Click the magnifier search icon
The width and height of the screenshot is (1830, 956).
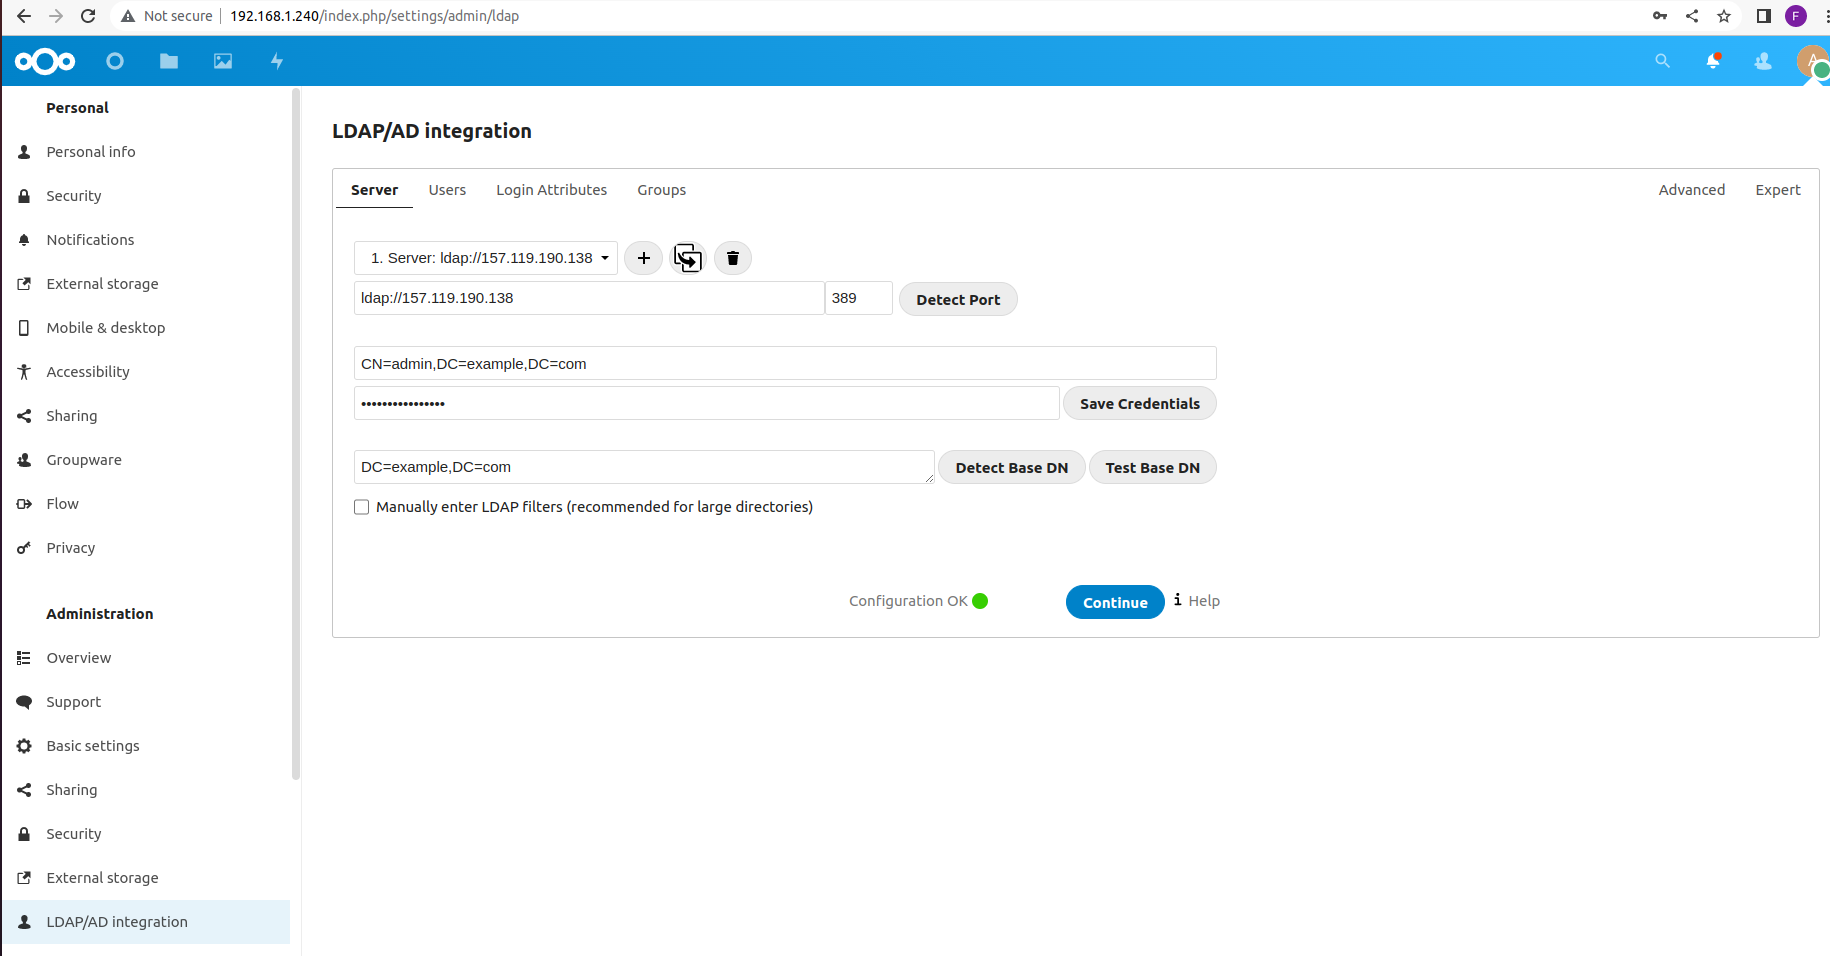click(1662, 61)
